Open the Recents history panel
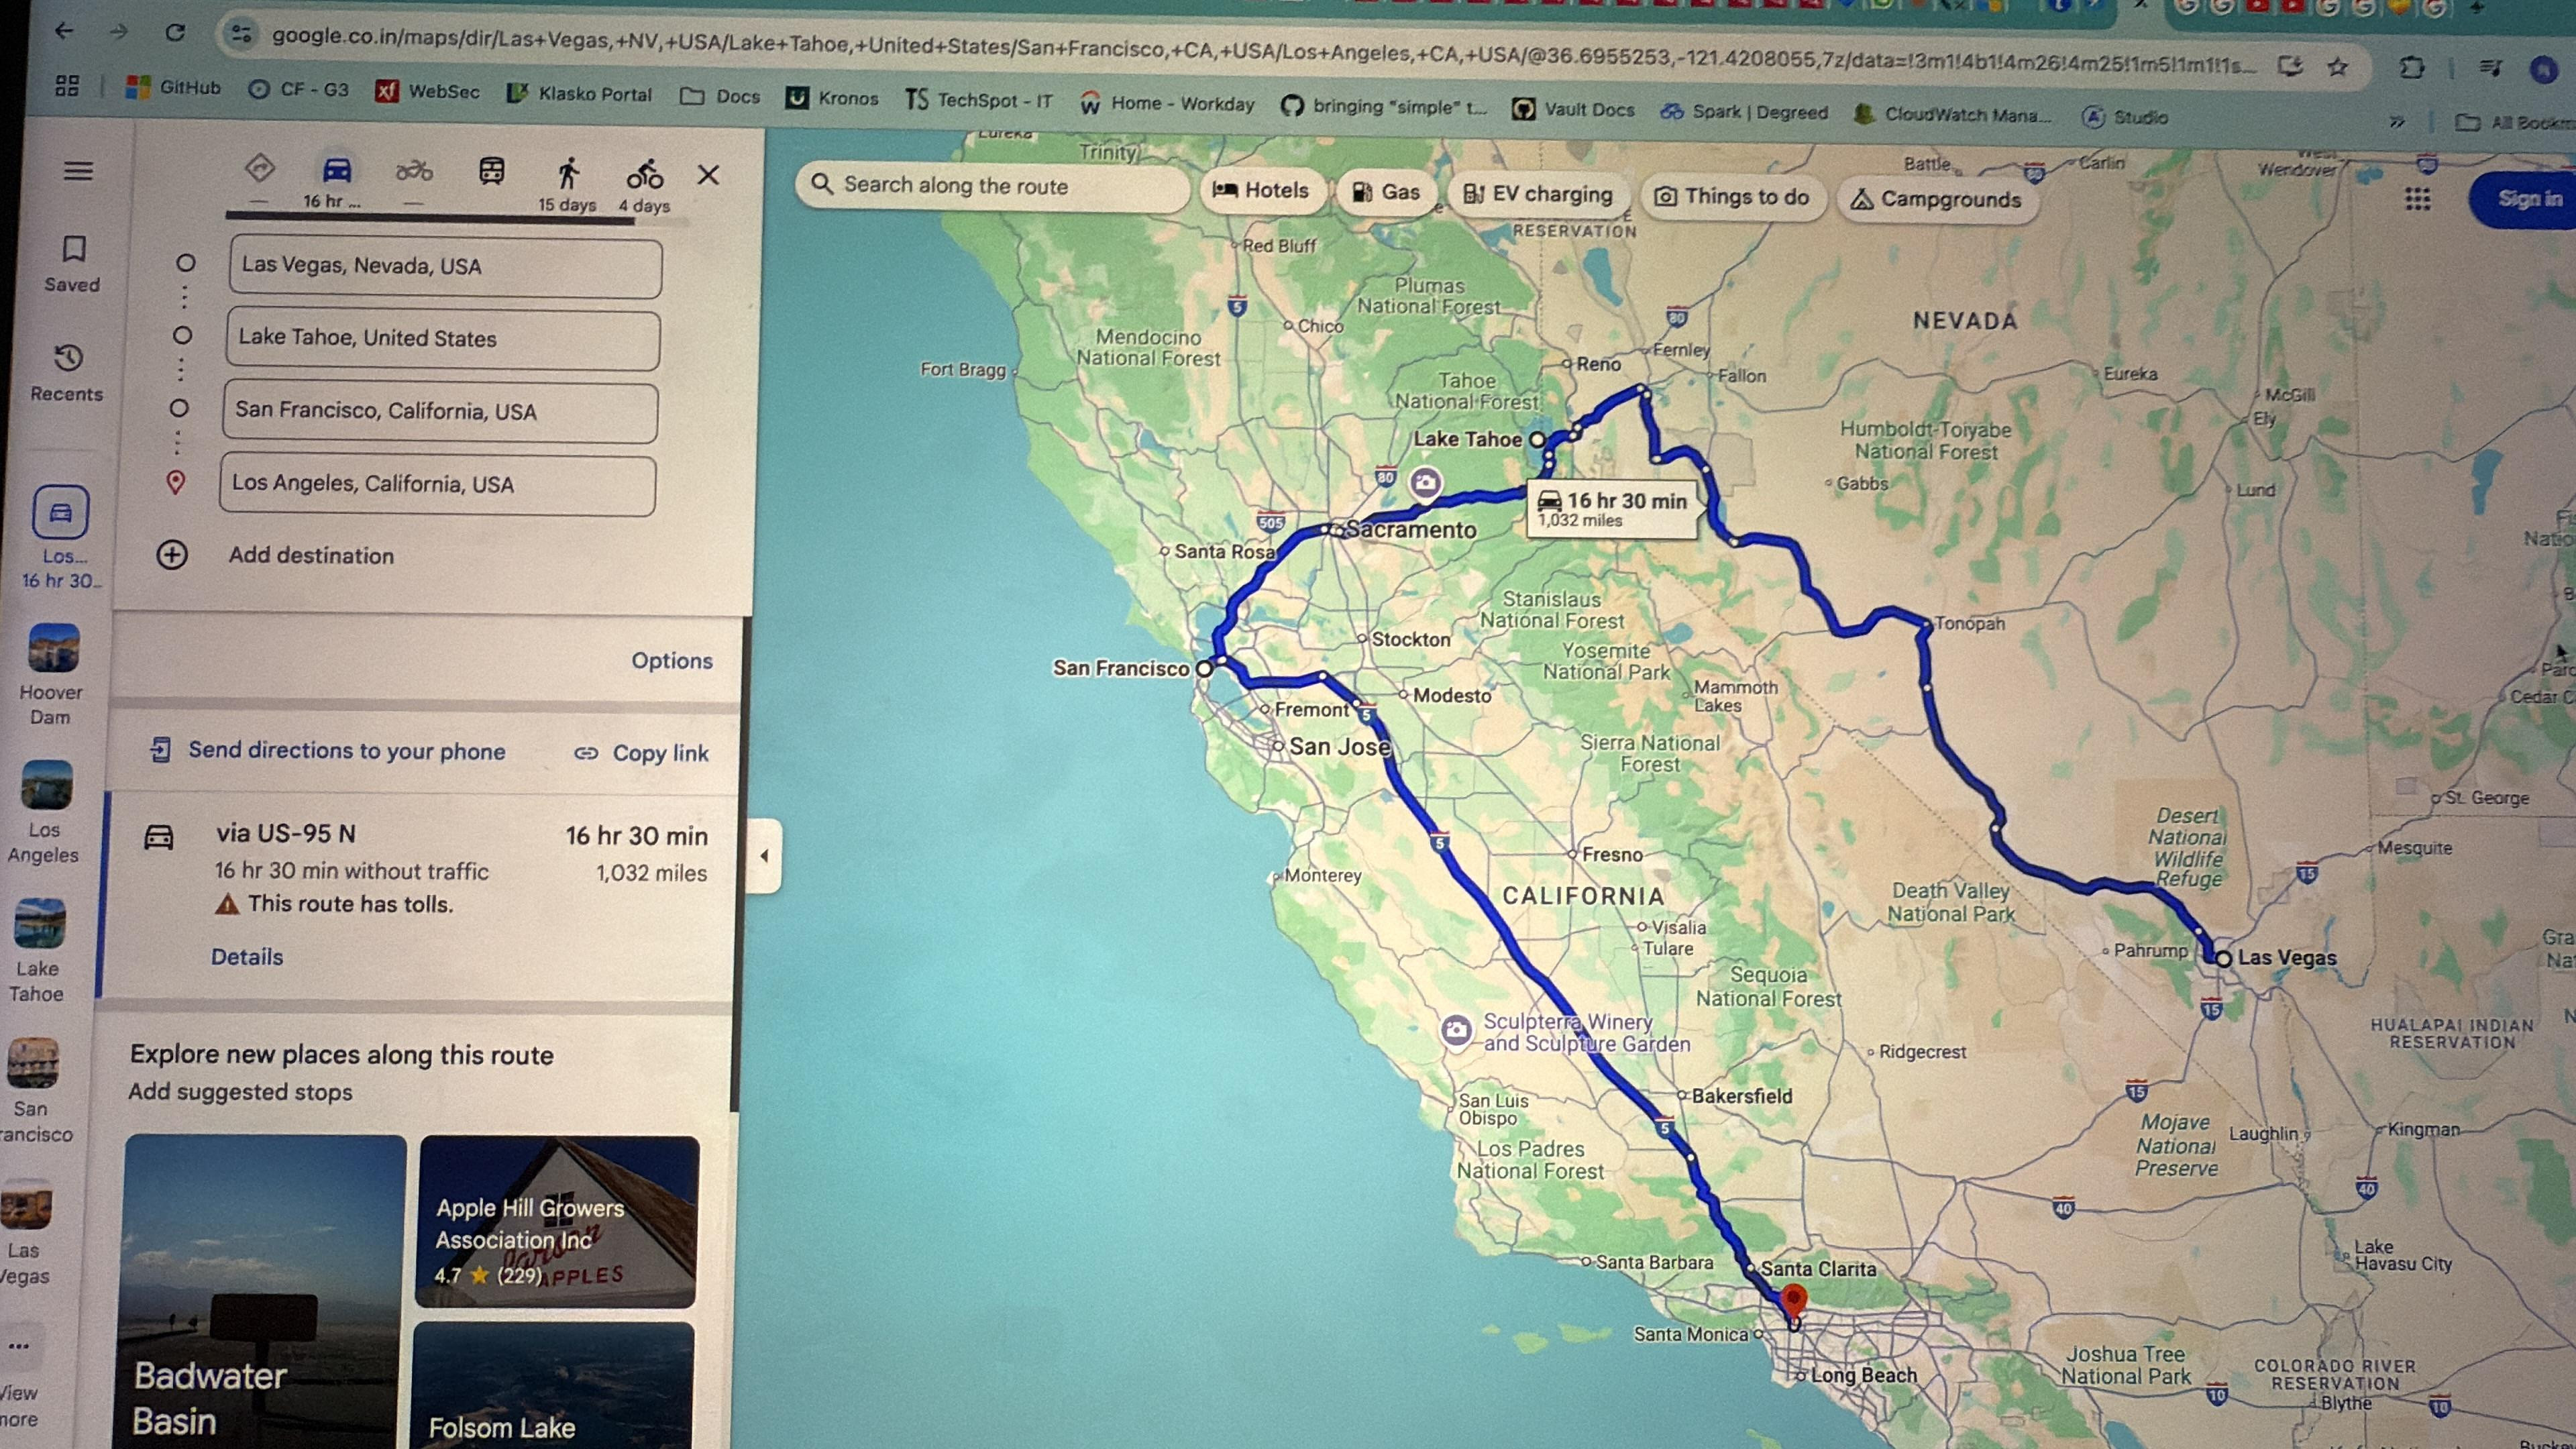This screenshot has width=2576, height=1449. point(67,373)
